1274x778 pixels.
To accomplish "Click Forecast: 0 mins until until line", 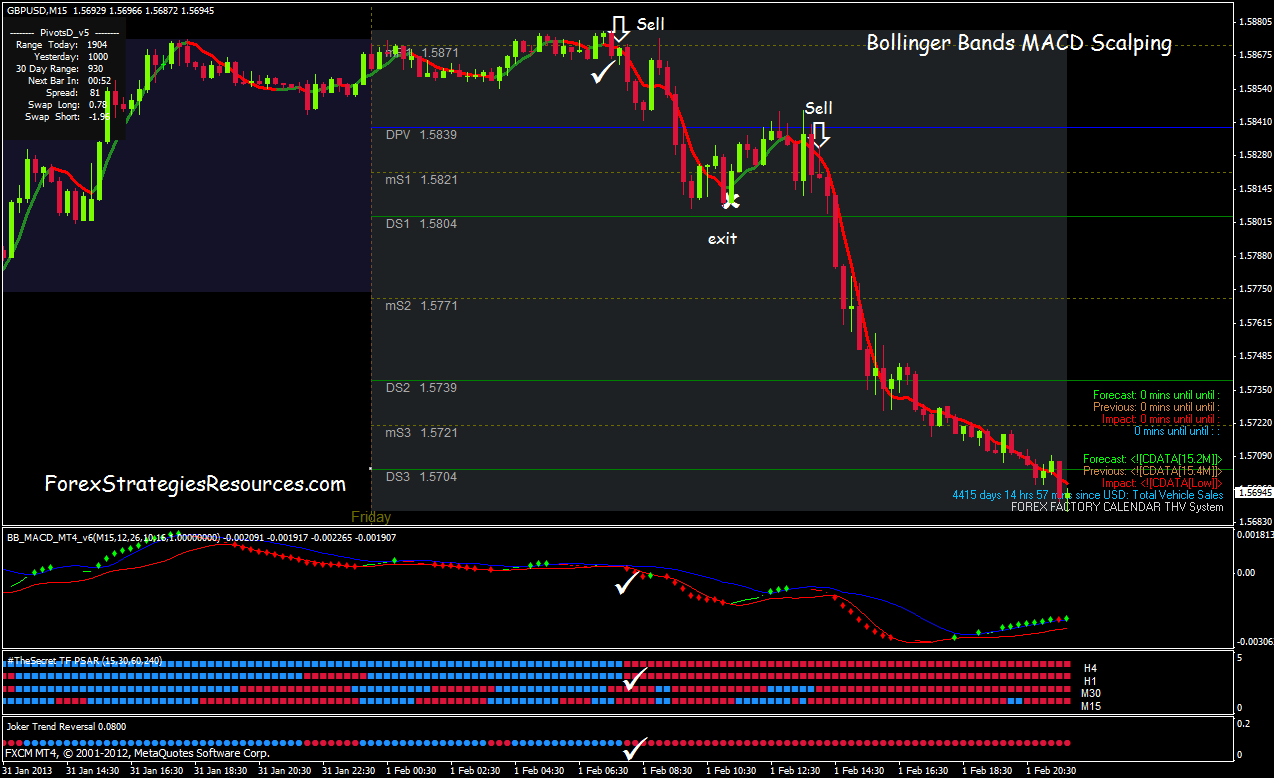I will click(1156, 395).
